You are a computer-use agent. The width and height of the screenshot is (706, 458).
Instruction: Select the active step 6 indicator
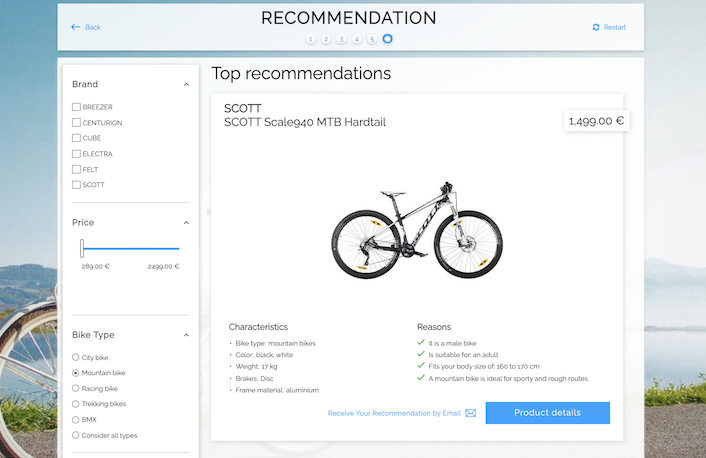tap(388, 39)
